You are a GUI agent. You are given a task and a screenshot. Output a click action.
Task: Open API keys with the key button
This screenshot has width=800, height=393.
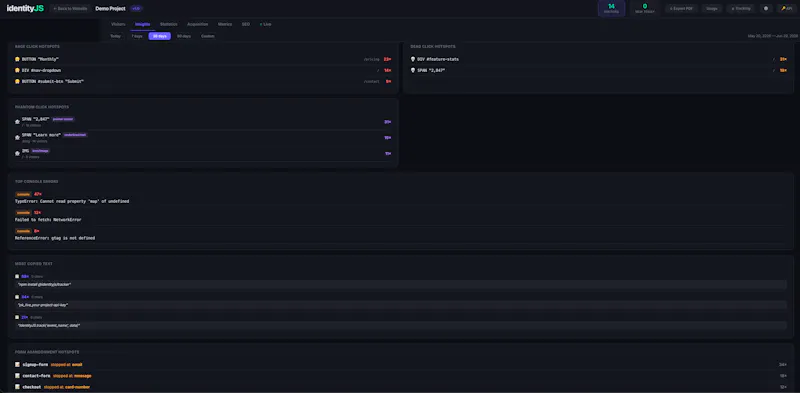point(786,9)
